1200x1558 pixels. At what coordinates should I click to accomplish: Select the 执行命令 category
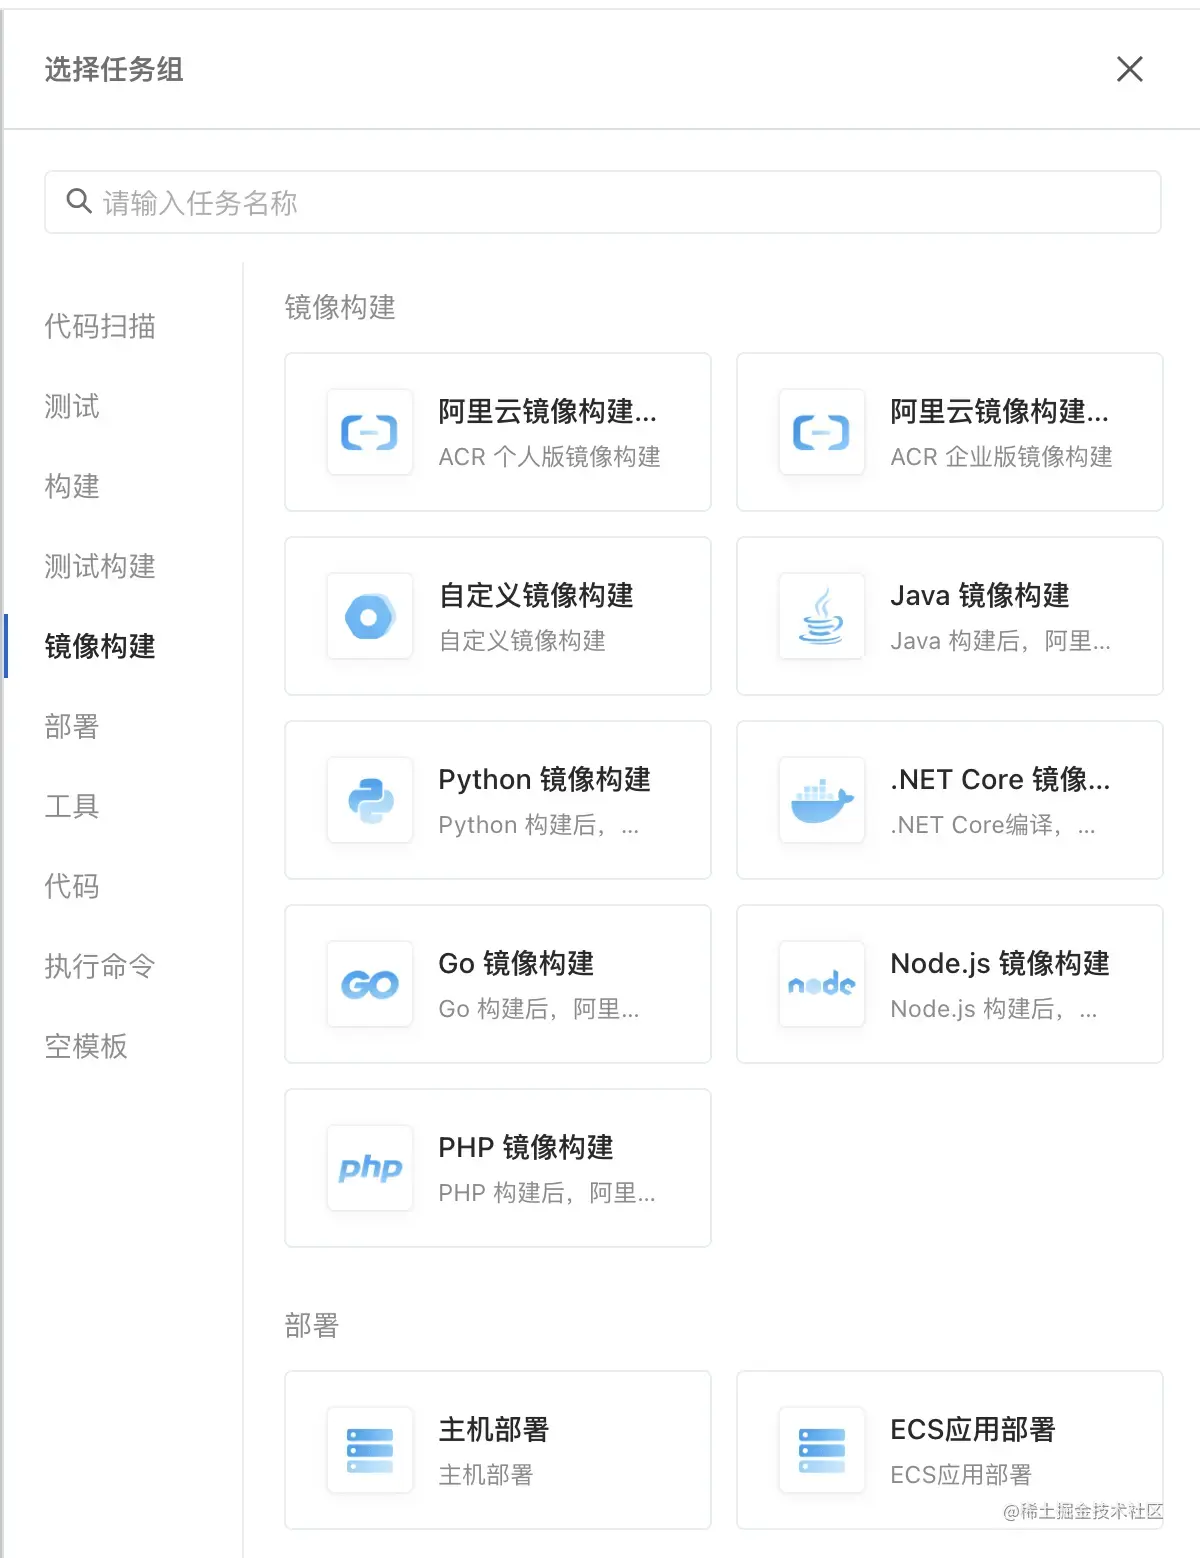point(100,966)
